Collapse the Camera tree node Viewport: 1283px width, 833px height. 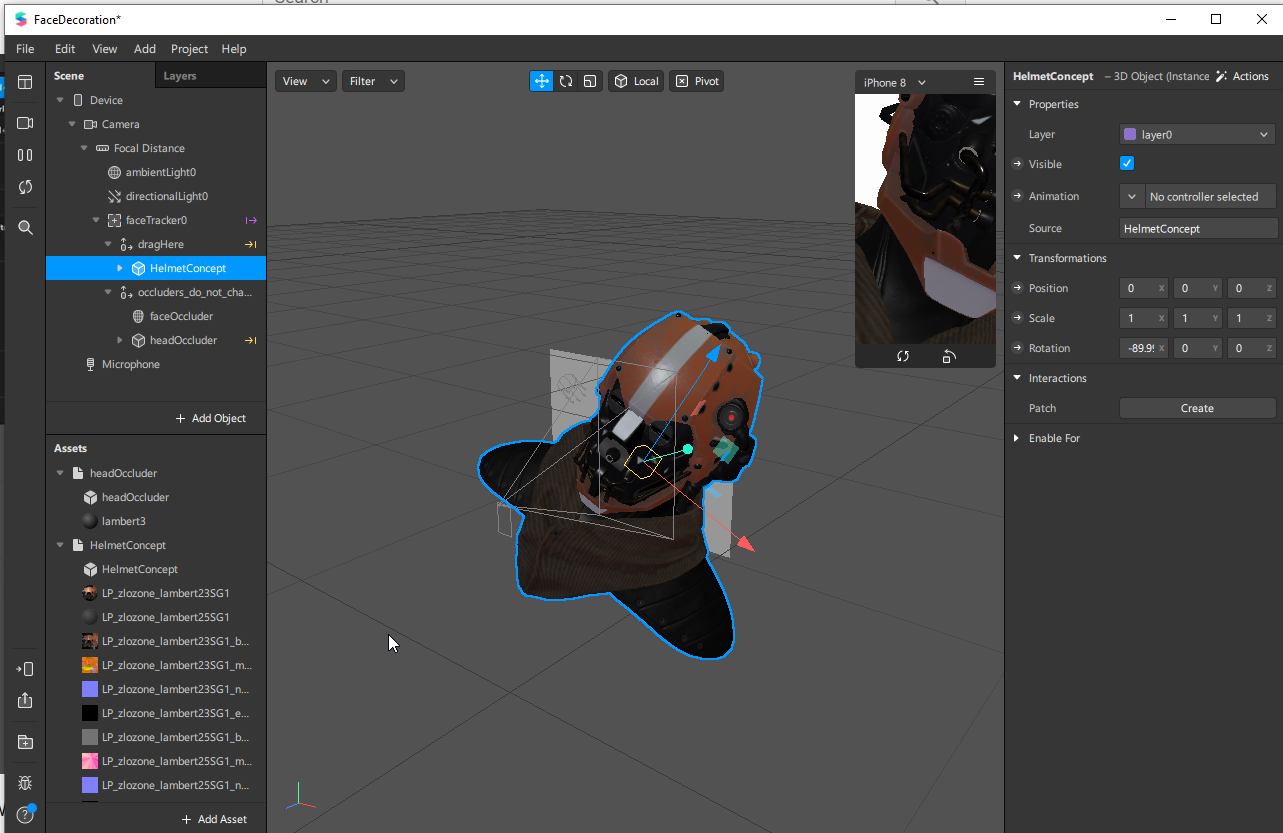[72, 124]
